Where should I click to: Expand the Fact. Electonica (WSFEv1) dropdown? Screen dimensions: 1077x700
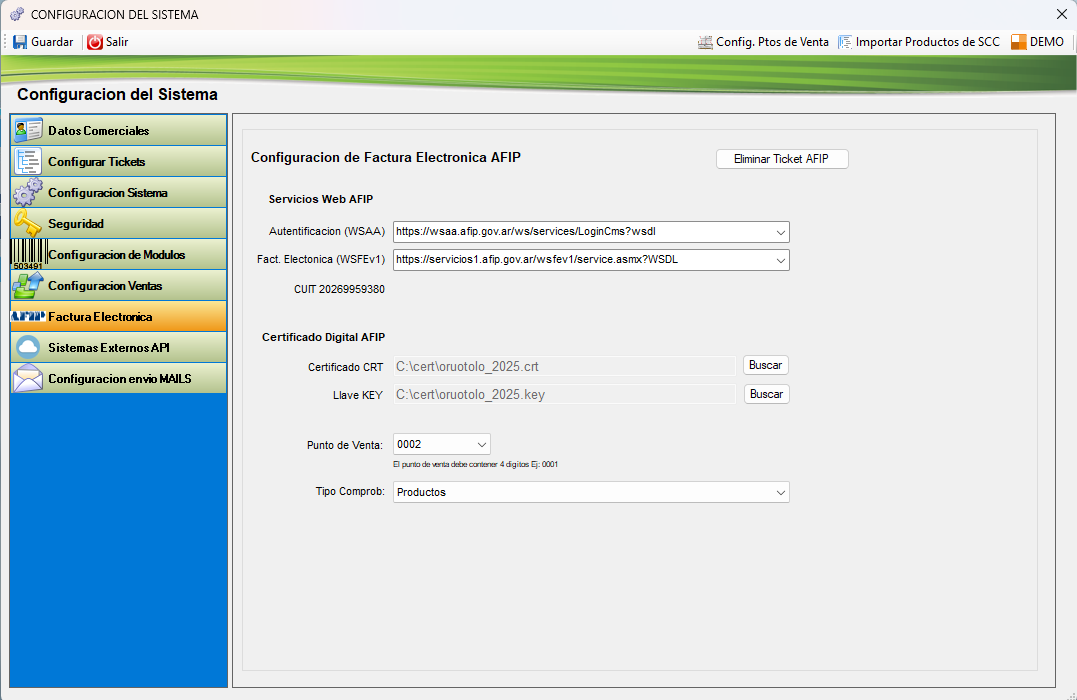[780, 260]
